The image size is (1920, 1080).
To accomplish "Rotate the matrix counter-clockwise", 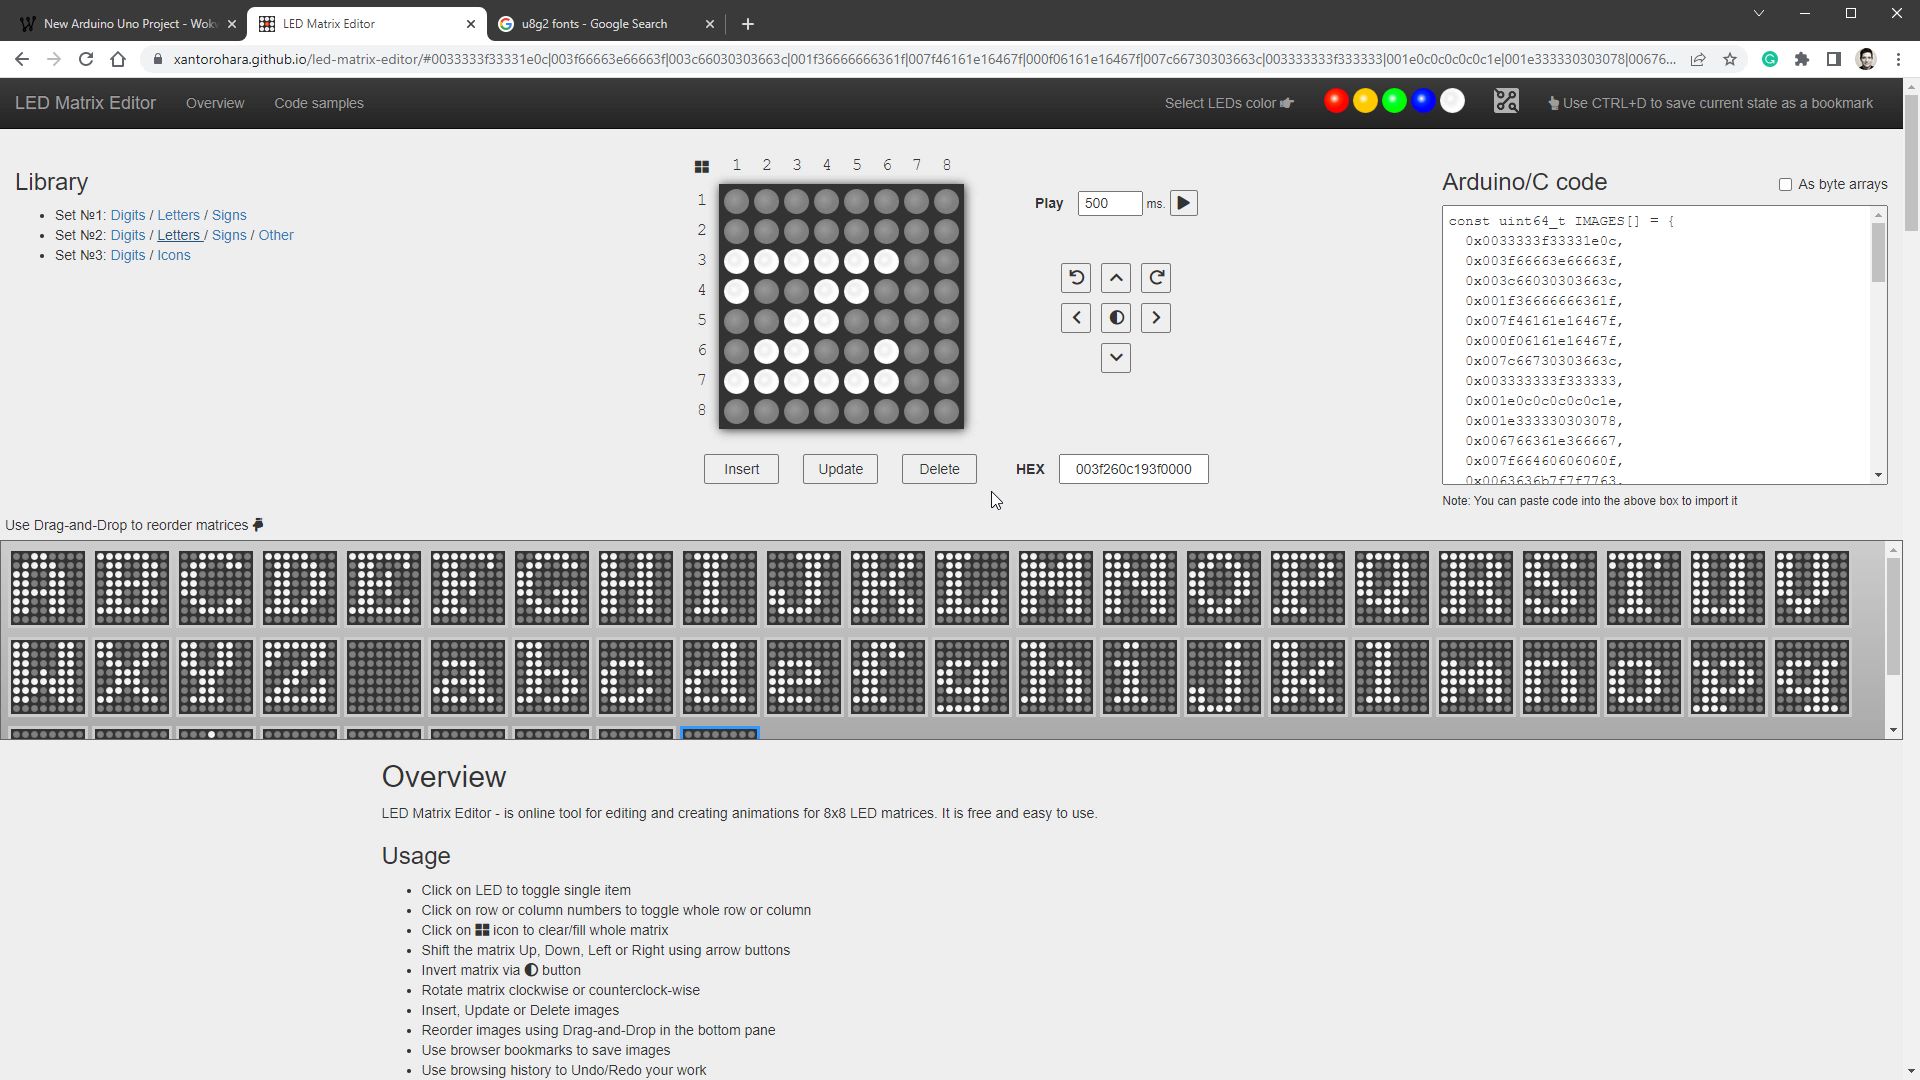I will click(1075, 277).
